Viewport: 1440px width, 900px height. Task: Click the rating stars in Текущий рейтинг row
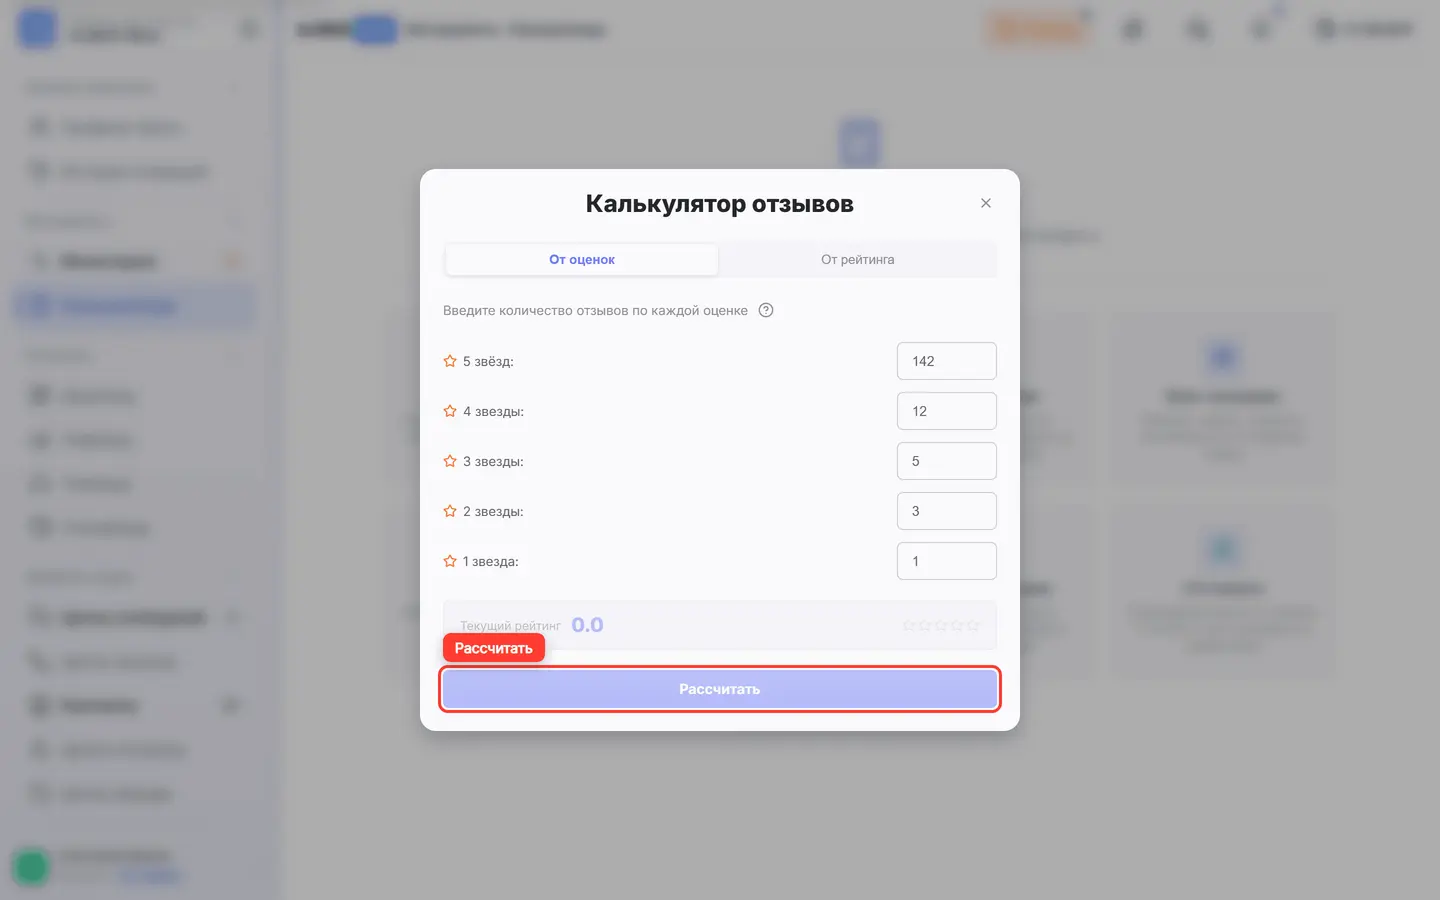coord(941,625)
